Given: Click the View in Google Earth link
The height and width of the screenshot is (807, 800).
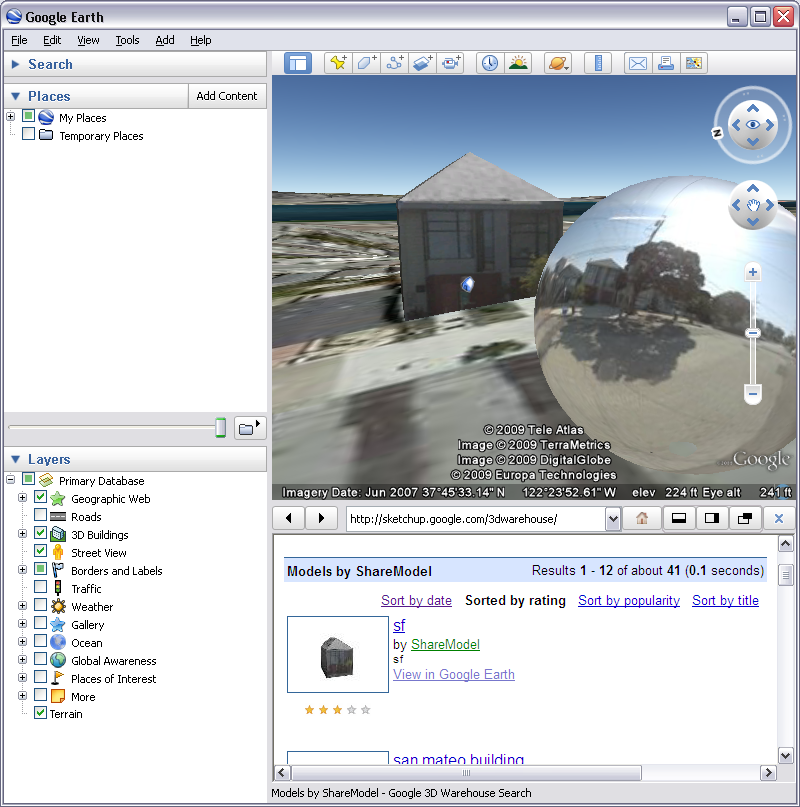Looking at the screenshot, I should pos(454,674).
